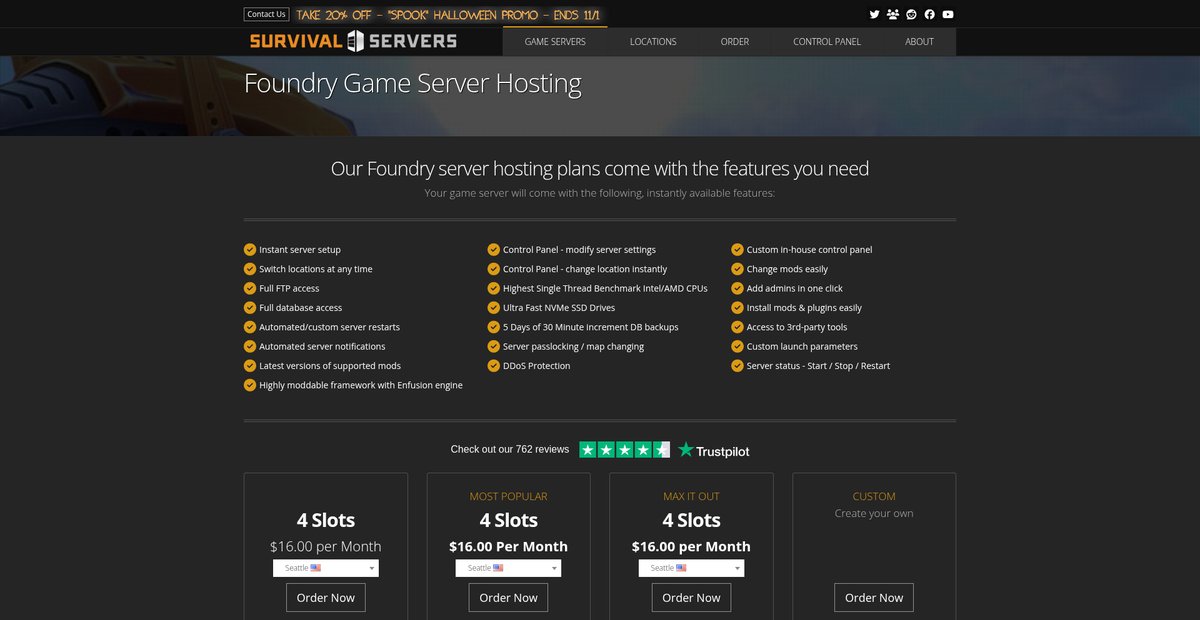
Task: Select ORDER in the navigation bar
Action: 735,42
